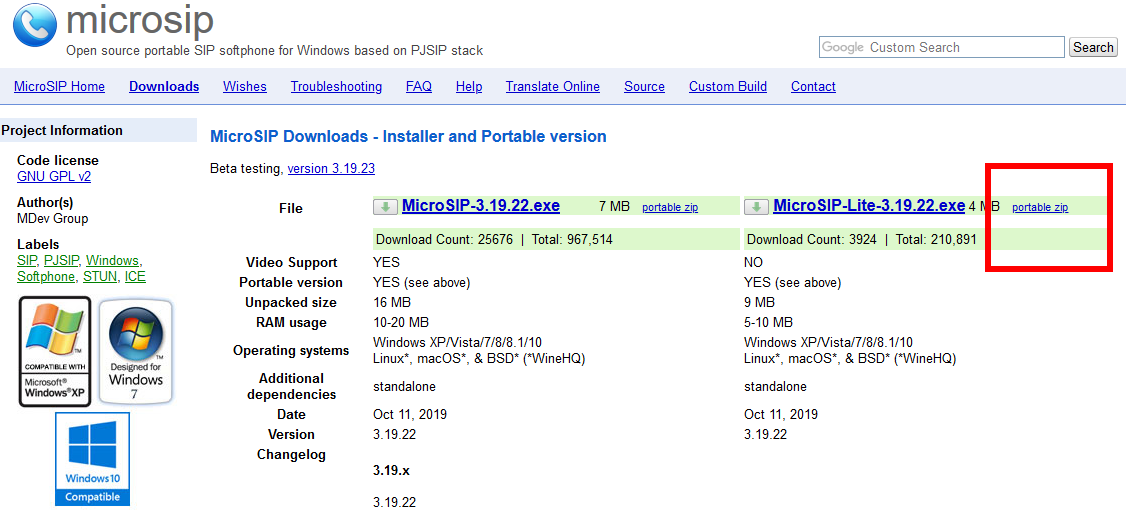Open the Troubleshooting page
Screen dimensions: 1126x512
click(x=336, y=87)
